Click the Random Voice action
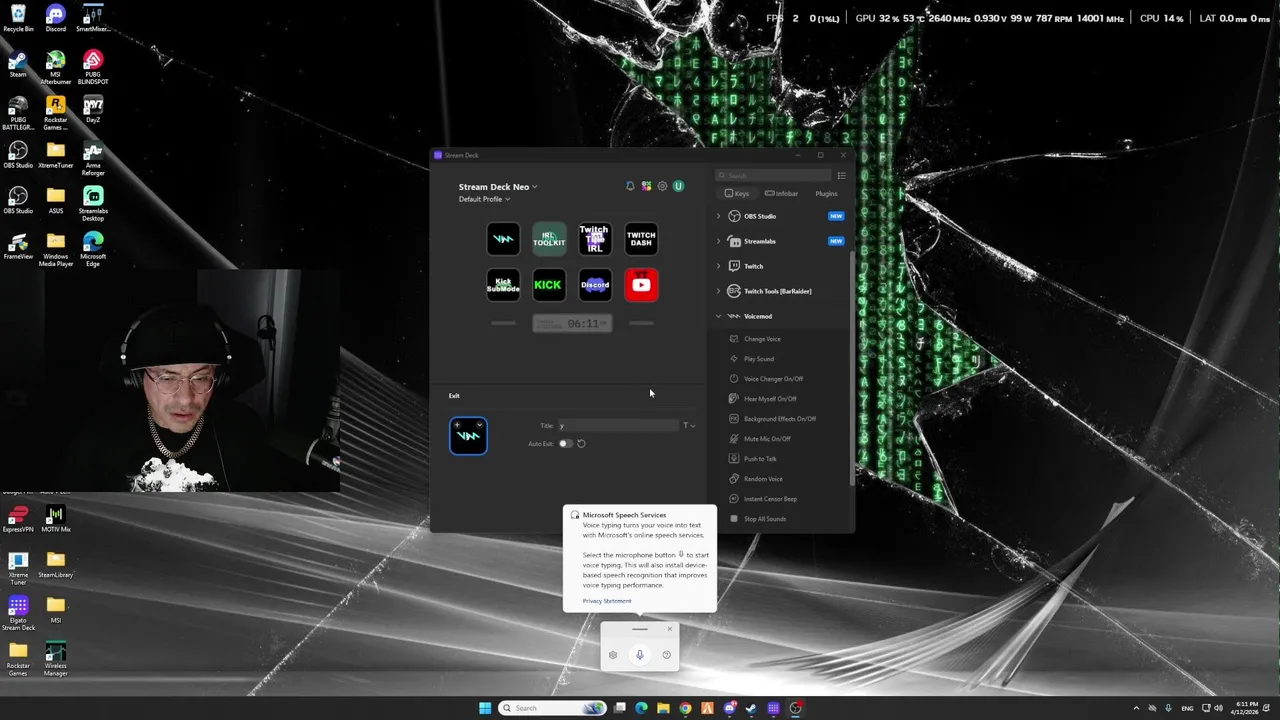This screenshot has width=1280, height=720. click(763, 479)
